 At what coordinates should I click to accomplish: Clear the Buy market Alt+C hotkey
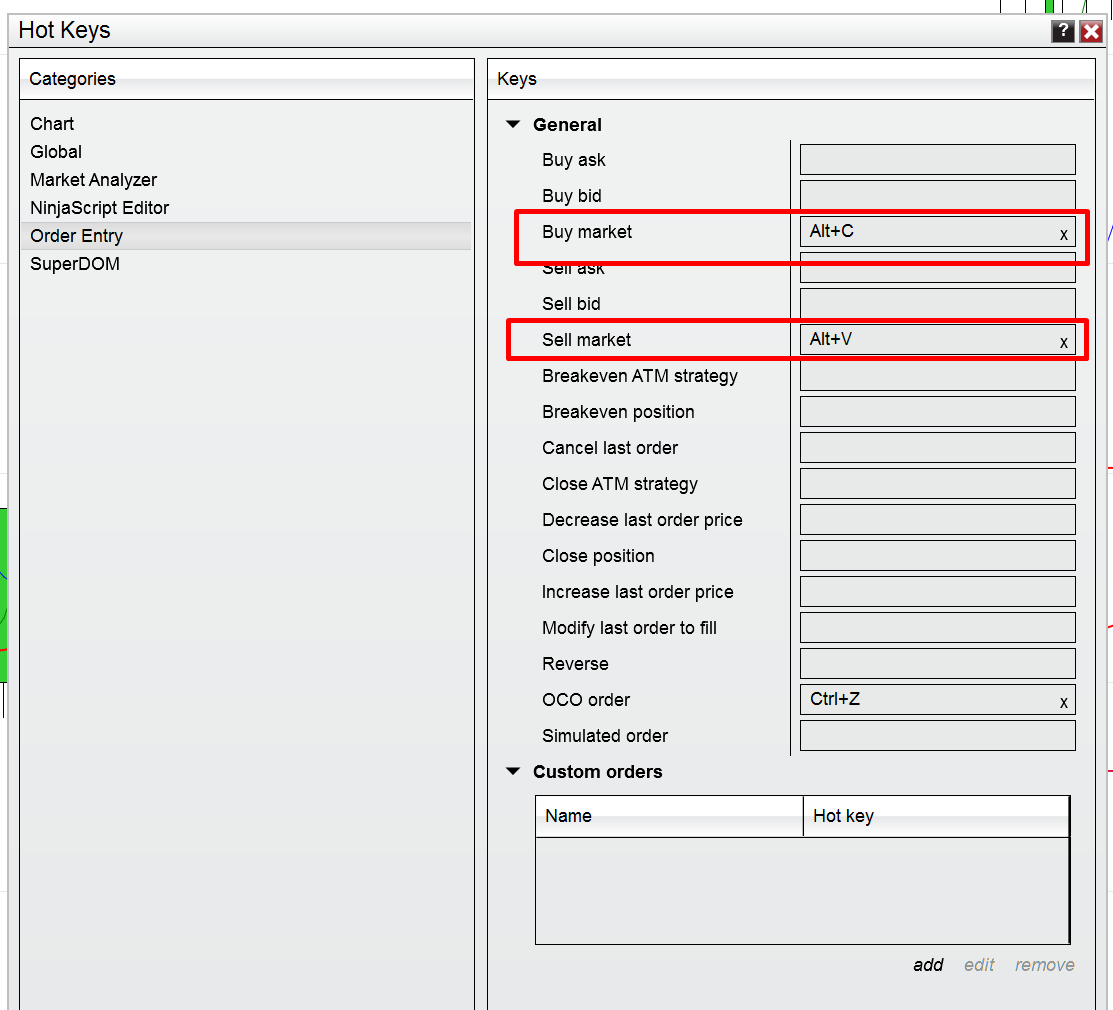point(1063,234)
